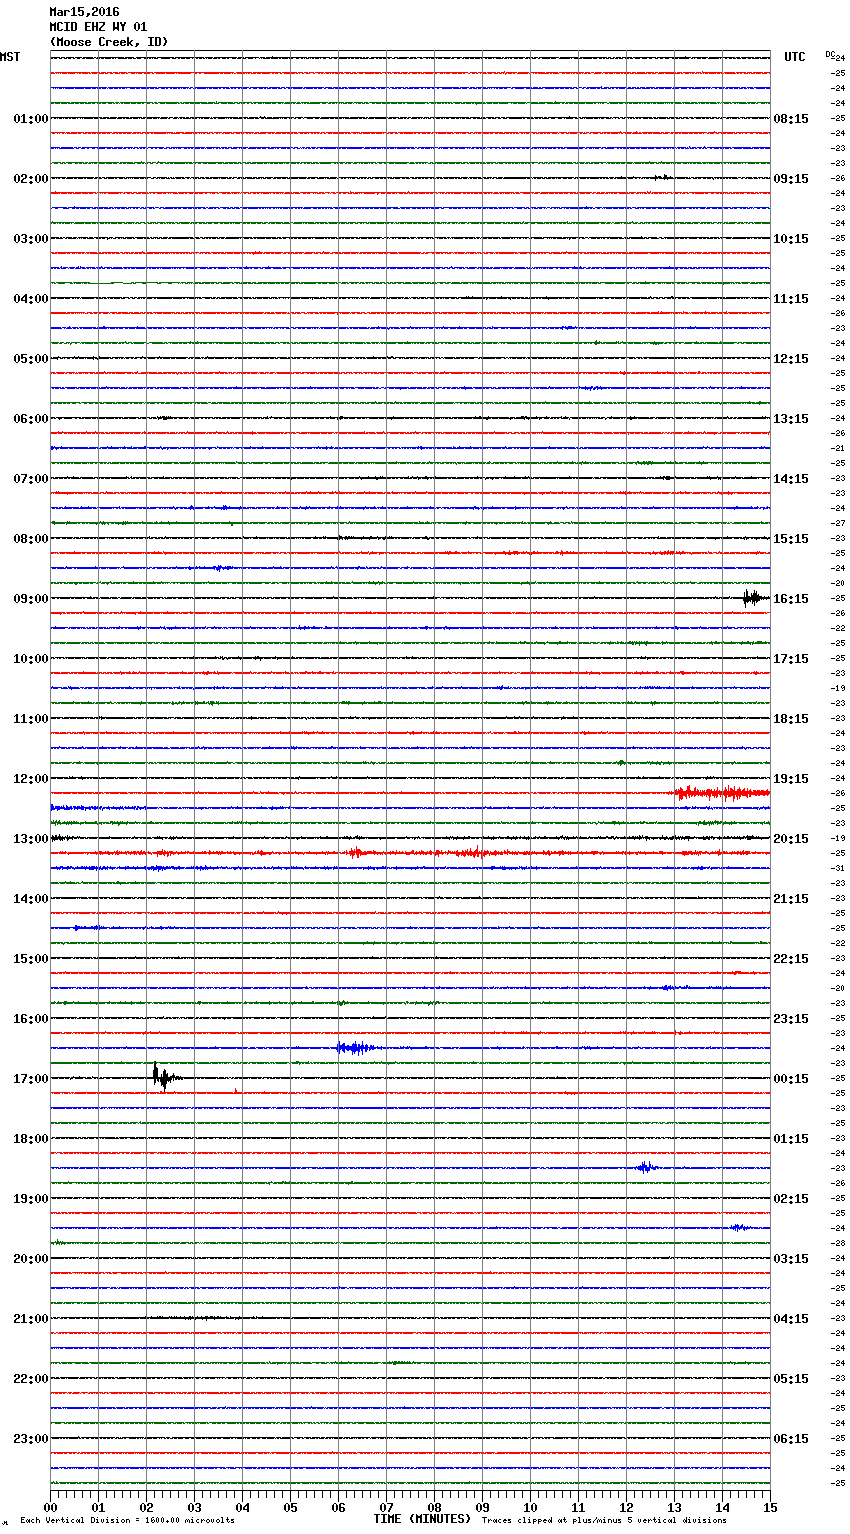Click the 23:00 MST time label
Screen dimensions: 850x1534
31,1439
